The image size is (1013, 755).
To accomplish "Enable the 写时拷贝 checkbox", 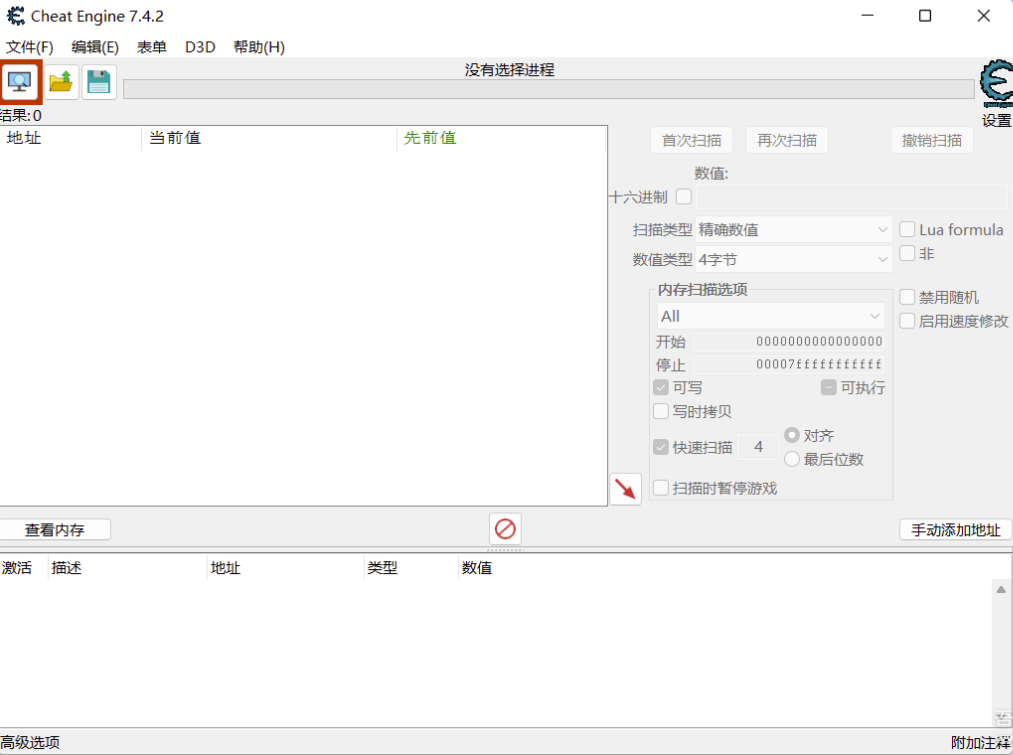I will point(660,411).
